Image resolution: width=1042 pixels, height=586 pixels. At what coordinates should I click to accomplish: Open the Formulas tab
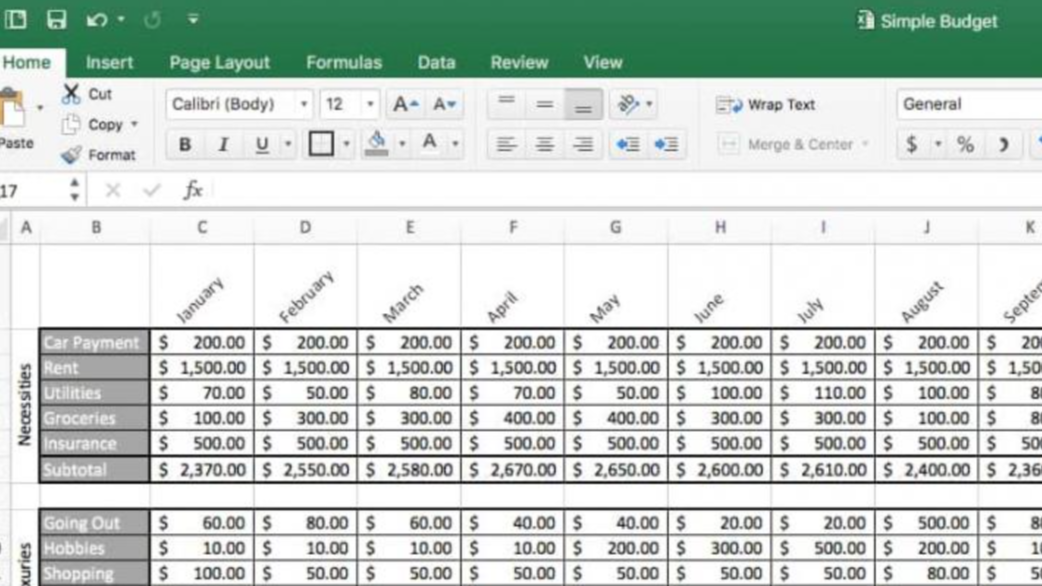[x=344, y=62]
